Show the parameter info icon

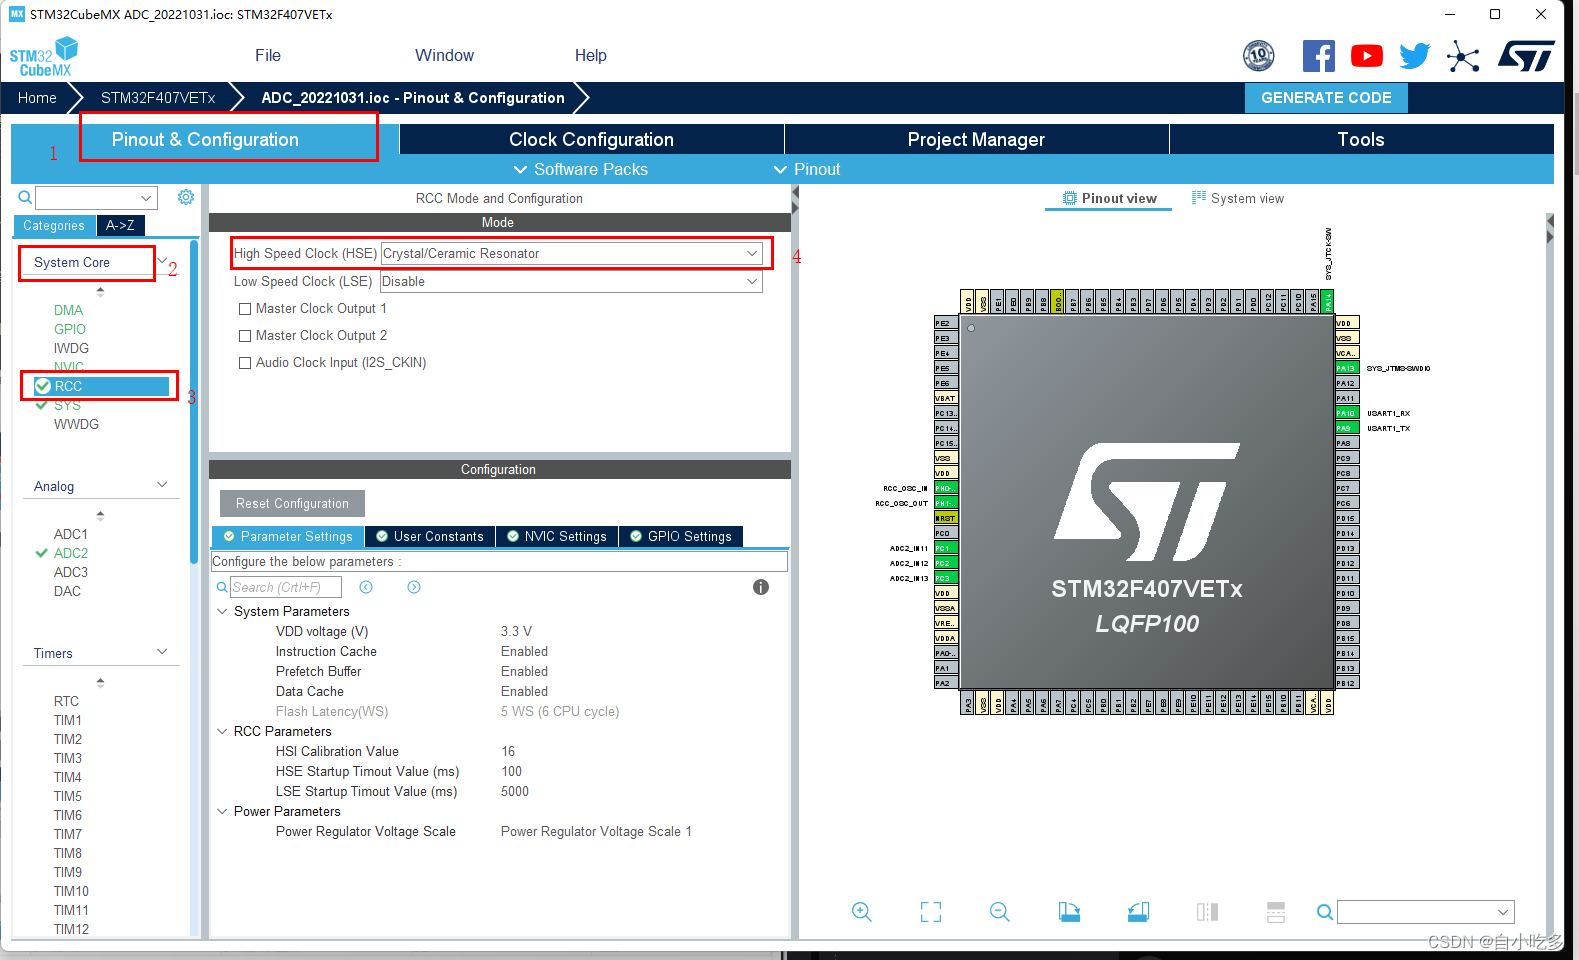(761, 587)
